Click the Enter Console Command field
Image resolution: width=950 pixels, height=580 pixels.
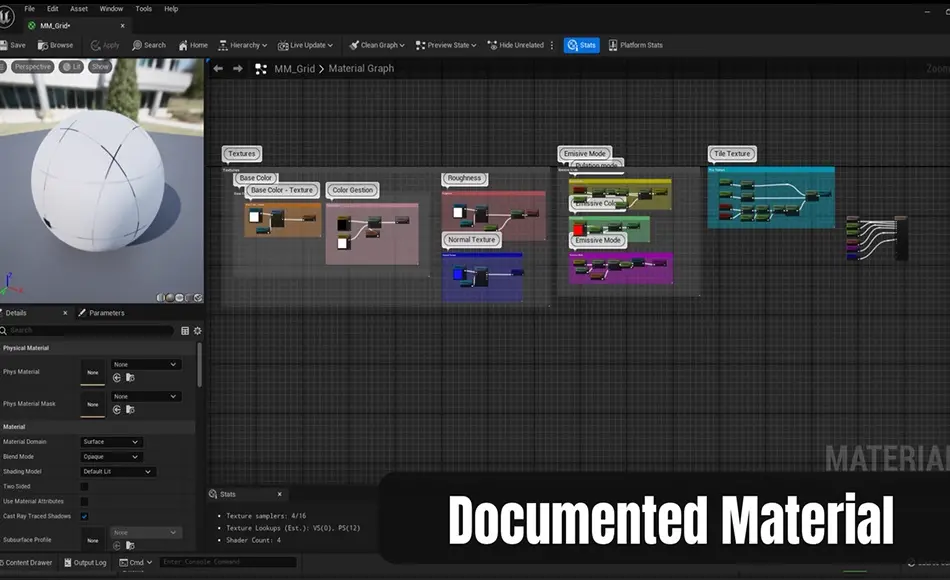230,561
